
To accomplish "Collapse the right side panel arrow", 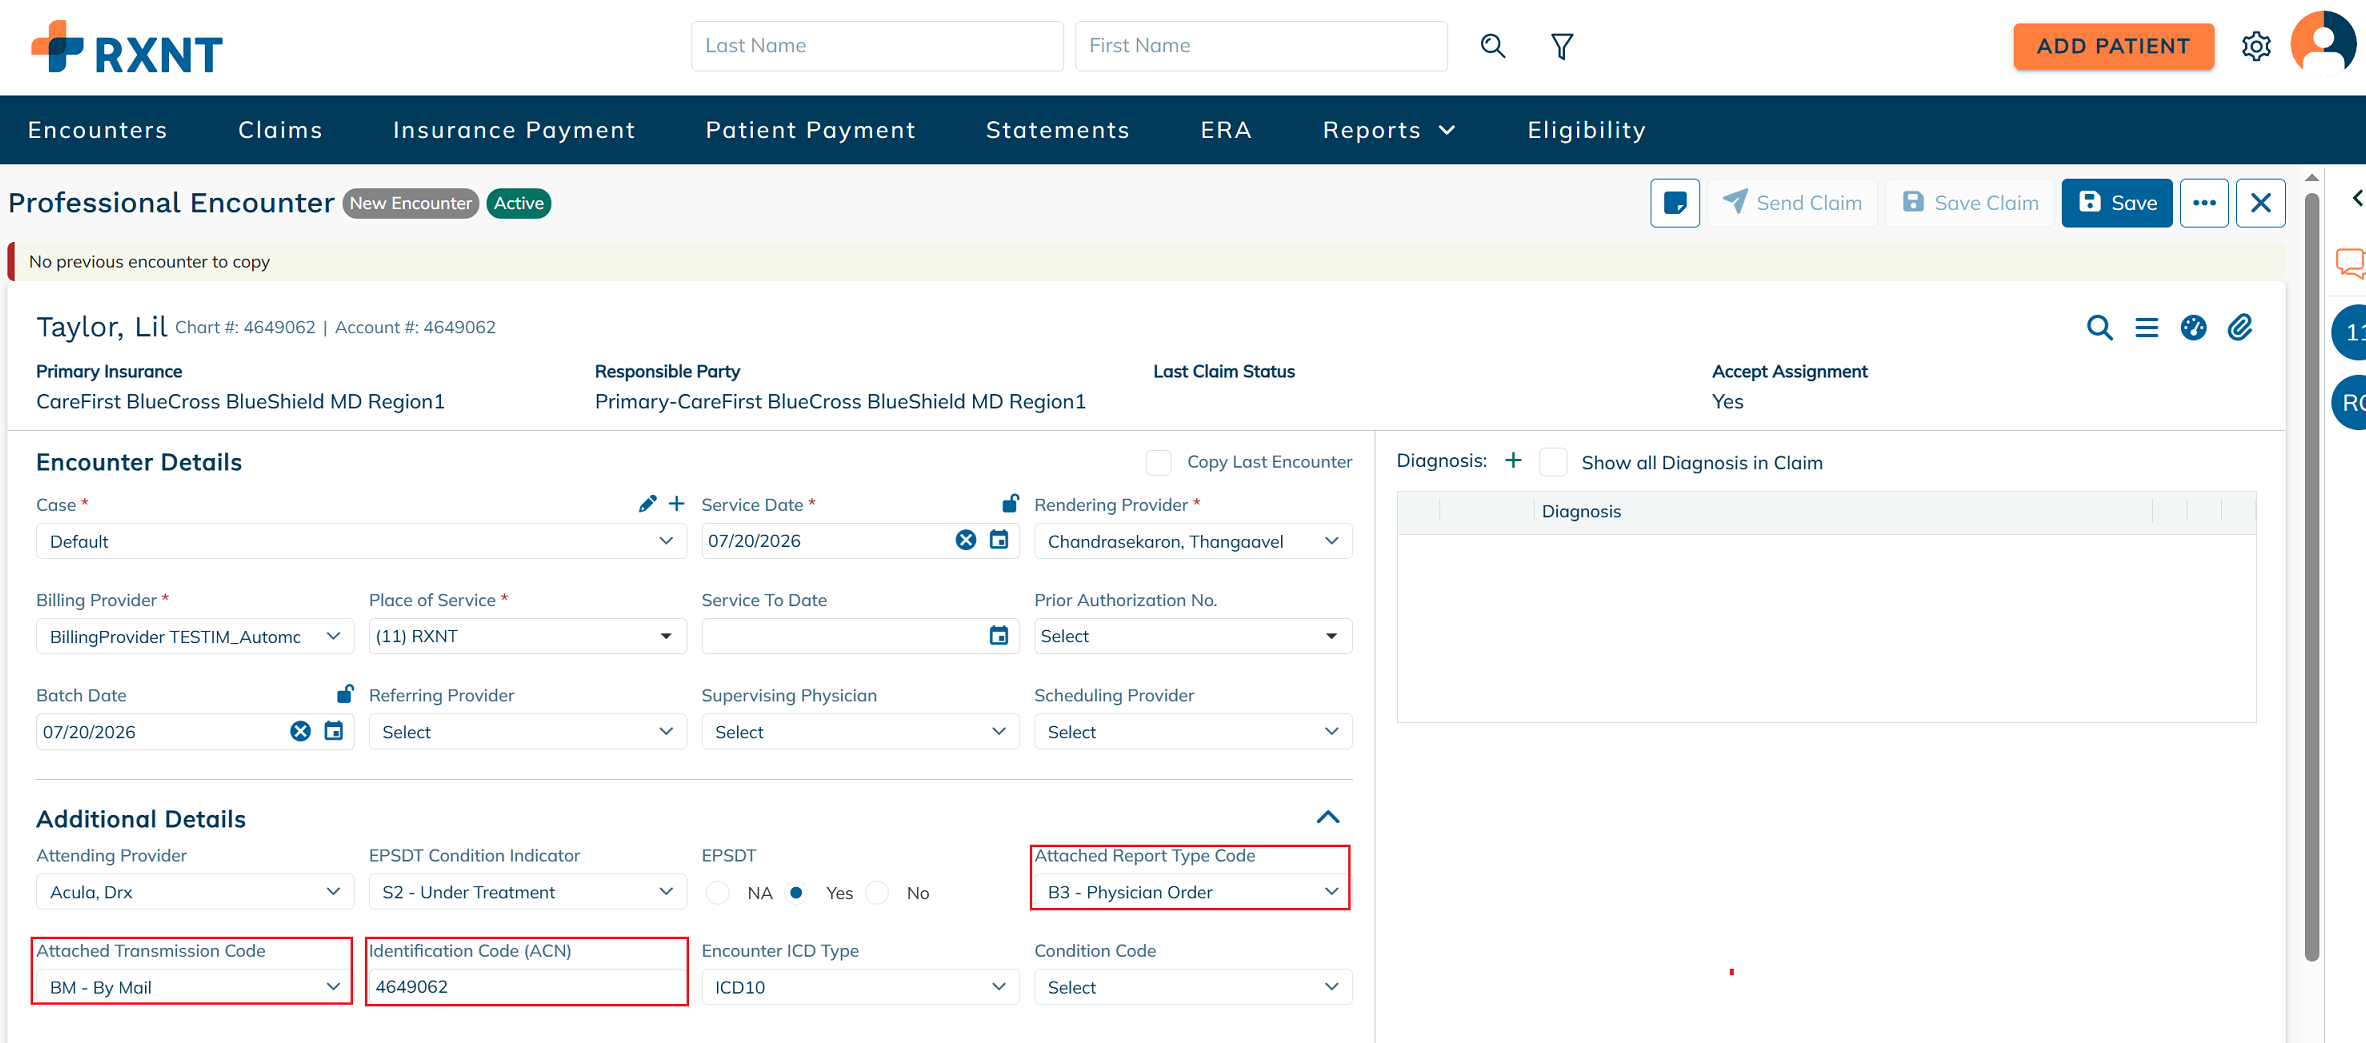I will pos(2357,198).
